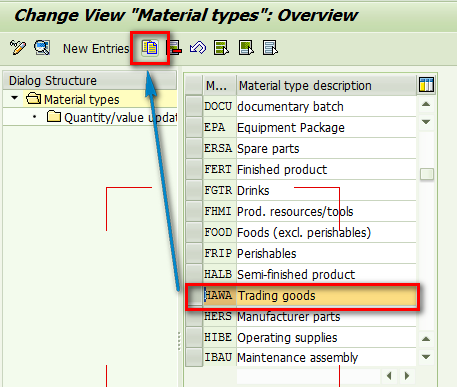Select the row marker for HAWA
This screenshot has height=387, width=457.
point(194,295)
